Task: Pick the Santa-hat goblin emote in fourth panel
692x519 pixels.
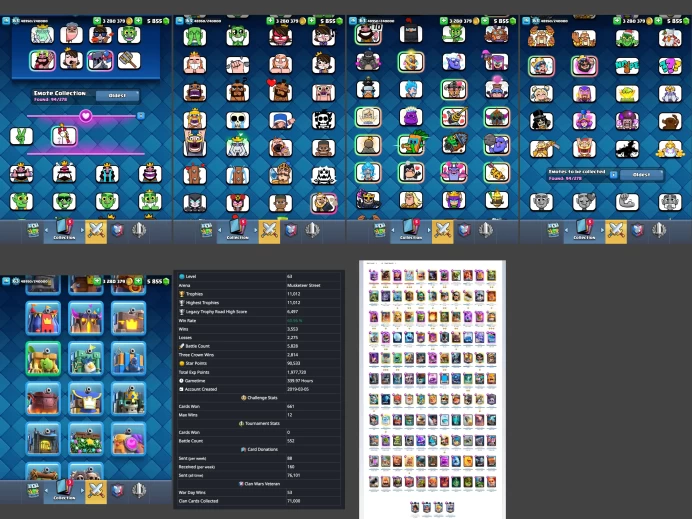Action: tap(627, 38)
